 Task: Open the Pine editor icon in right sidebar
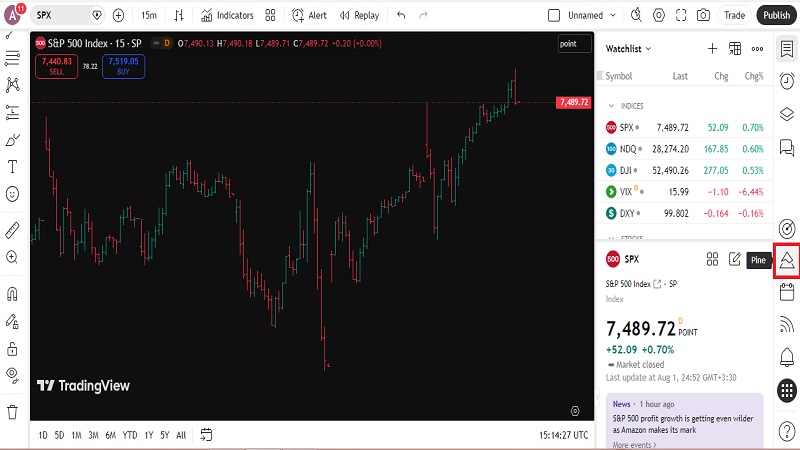point(787,260)
